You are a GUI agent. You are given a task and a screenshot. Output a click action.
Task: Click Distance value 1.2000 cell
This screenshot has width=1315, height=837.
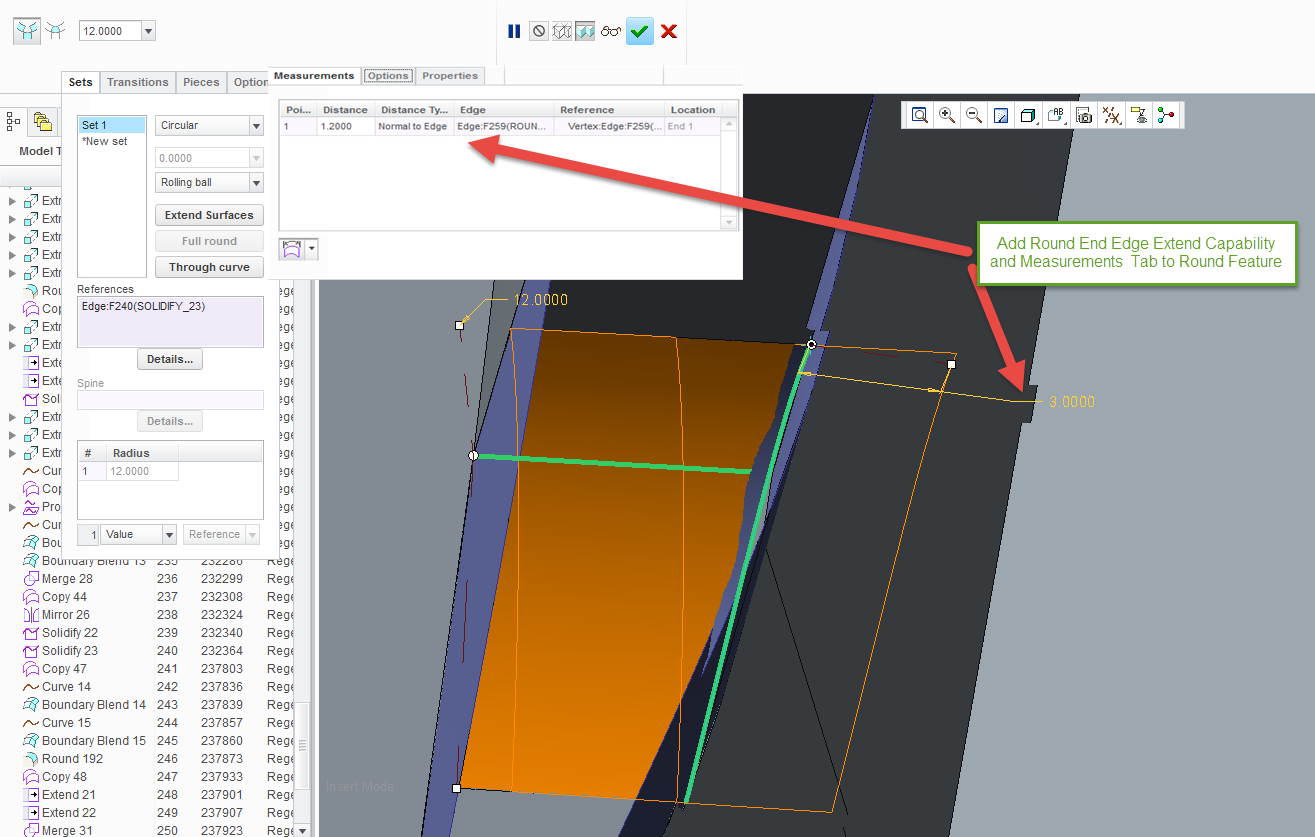click(345, 127)
